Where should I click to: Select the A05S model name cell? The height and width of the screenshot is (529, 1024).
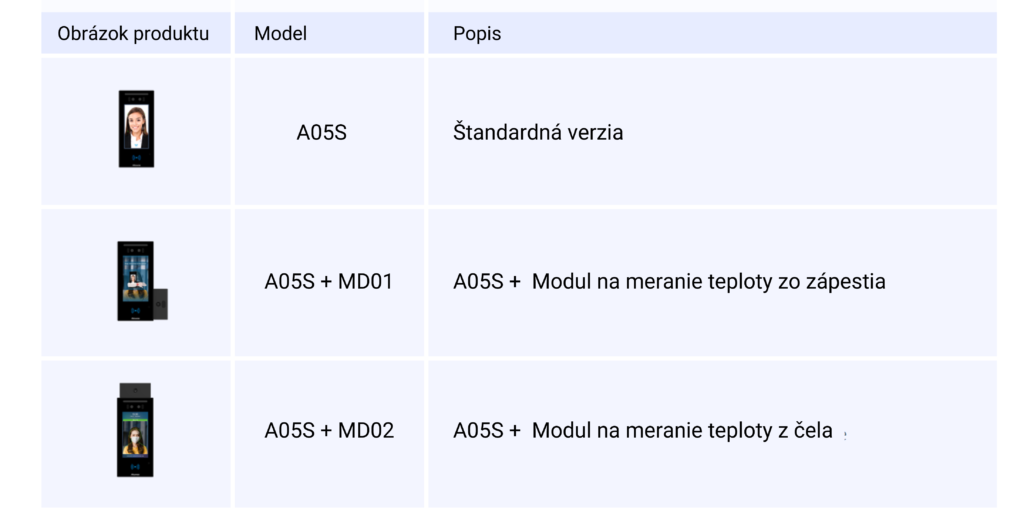pyautogui.click(x=321, y=133)
